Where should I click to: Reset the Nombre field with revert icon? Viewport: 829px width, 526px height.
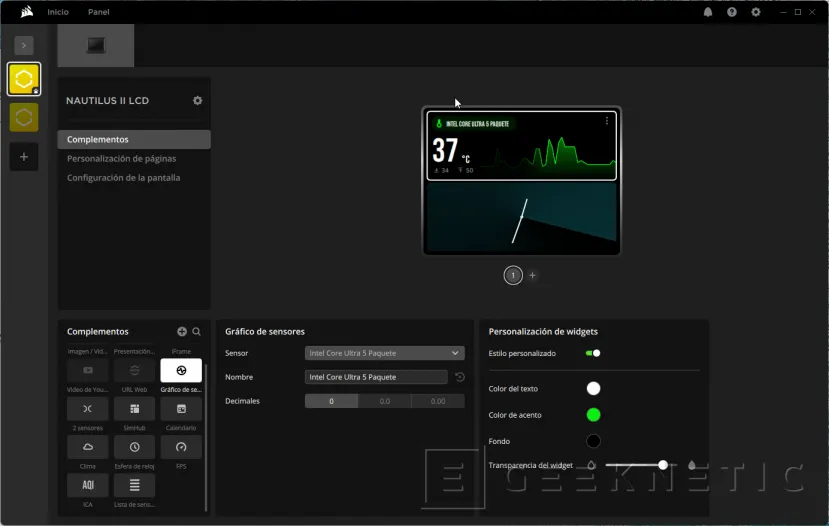click(x=459, y=377)
